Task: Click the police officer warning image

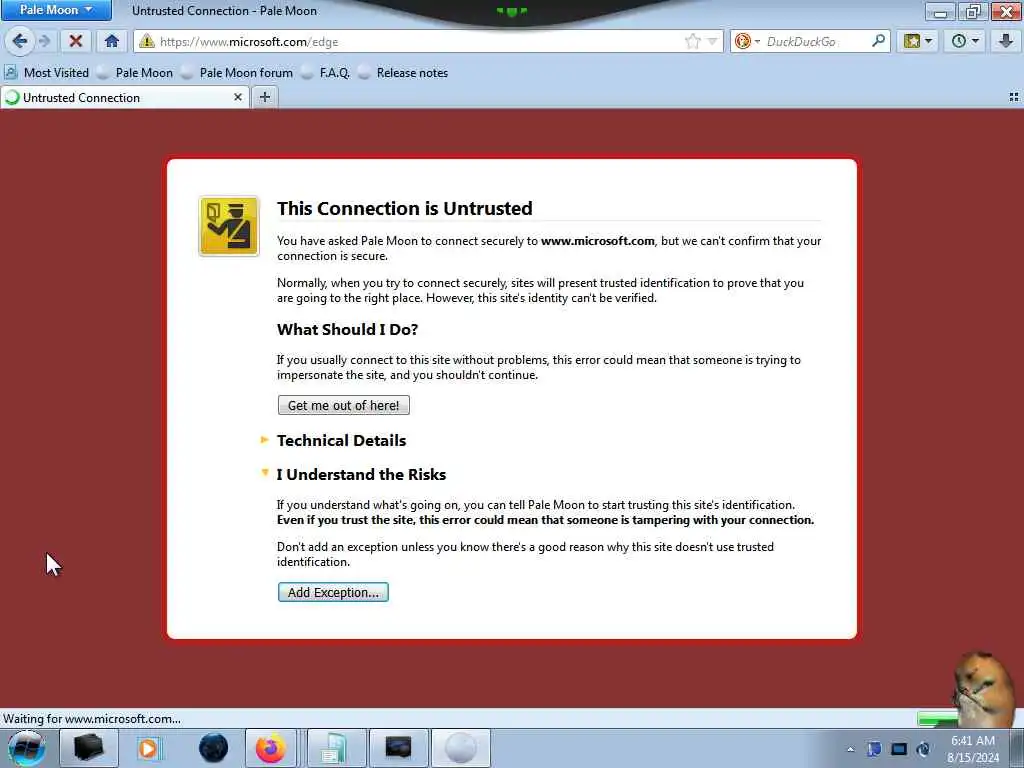Action: click(x=229, y=226)
